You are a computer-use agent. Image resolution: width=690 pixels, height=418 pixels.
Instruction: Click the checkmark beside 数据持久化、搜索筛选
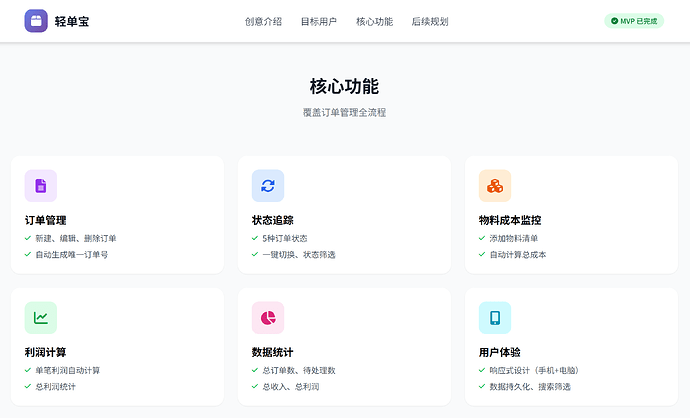pos(482,386)
